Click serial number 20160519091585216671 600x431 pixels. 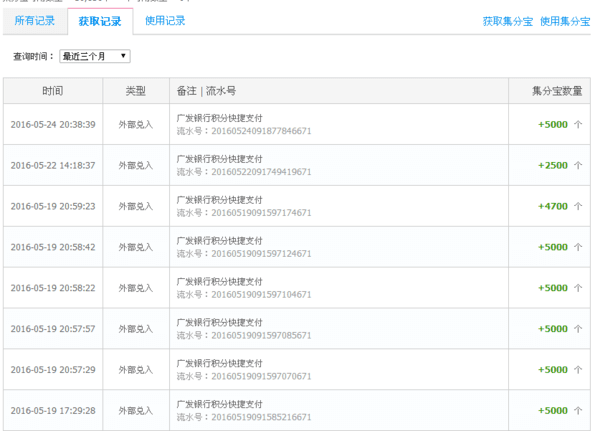point(261,417)
